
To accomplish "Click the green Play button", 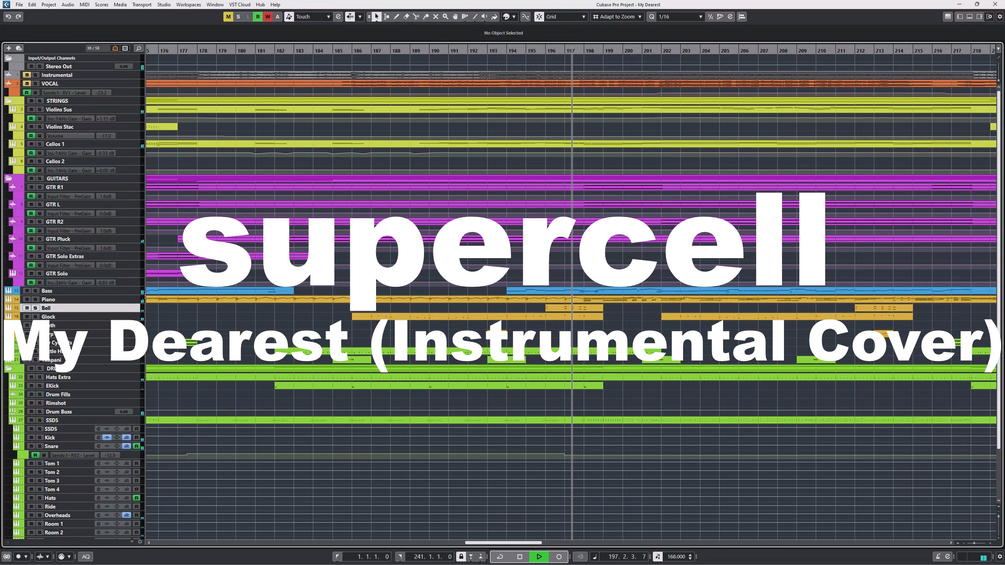I will click(x=539, y=556).
